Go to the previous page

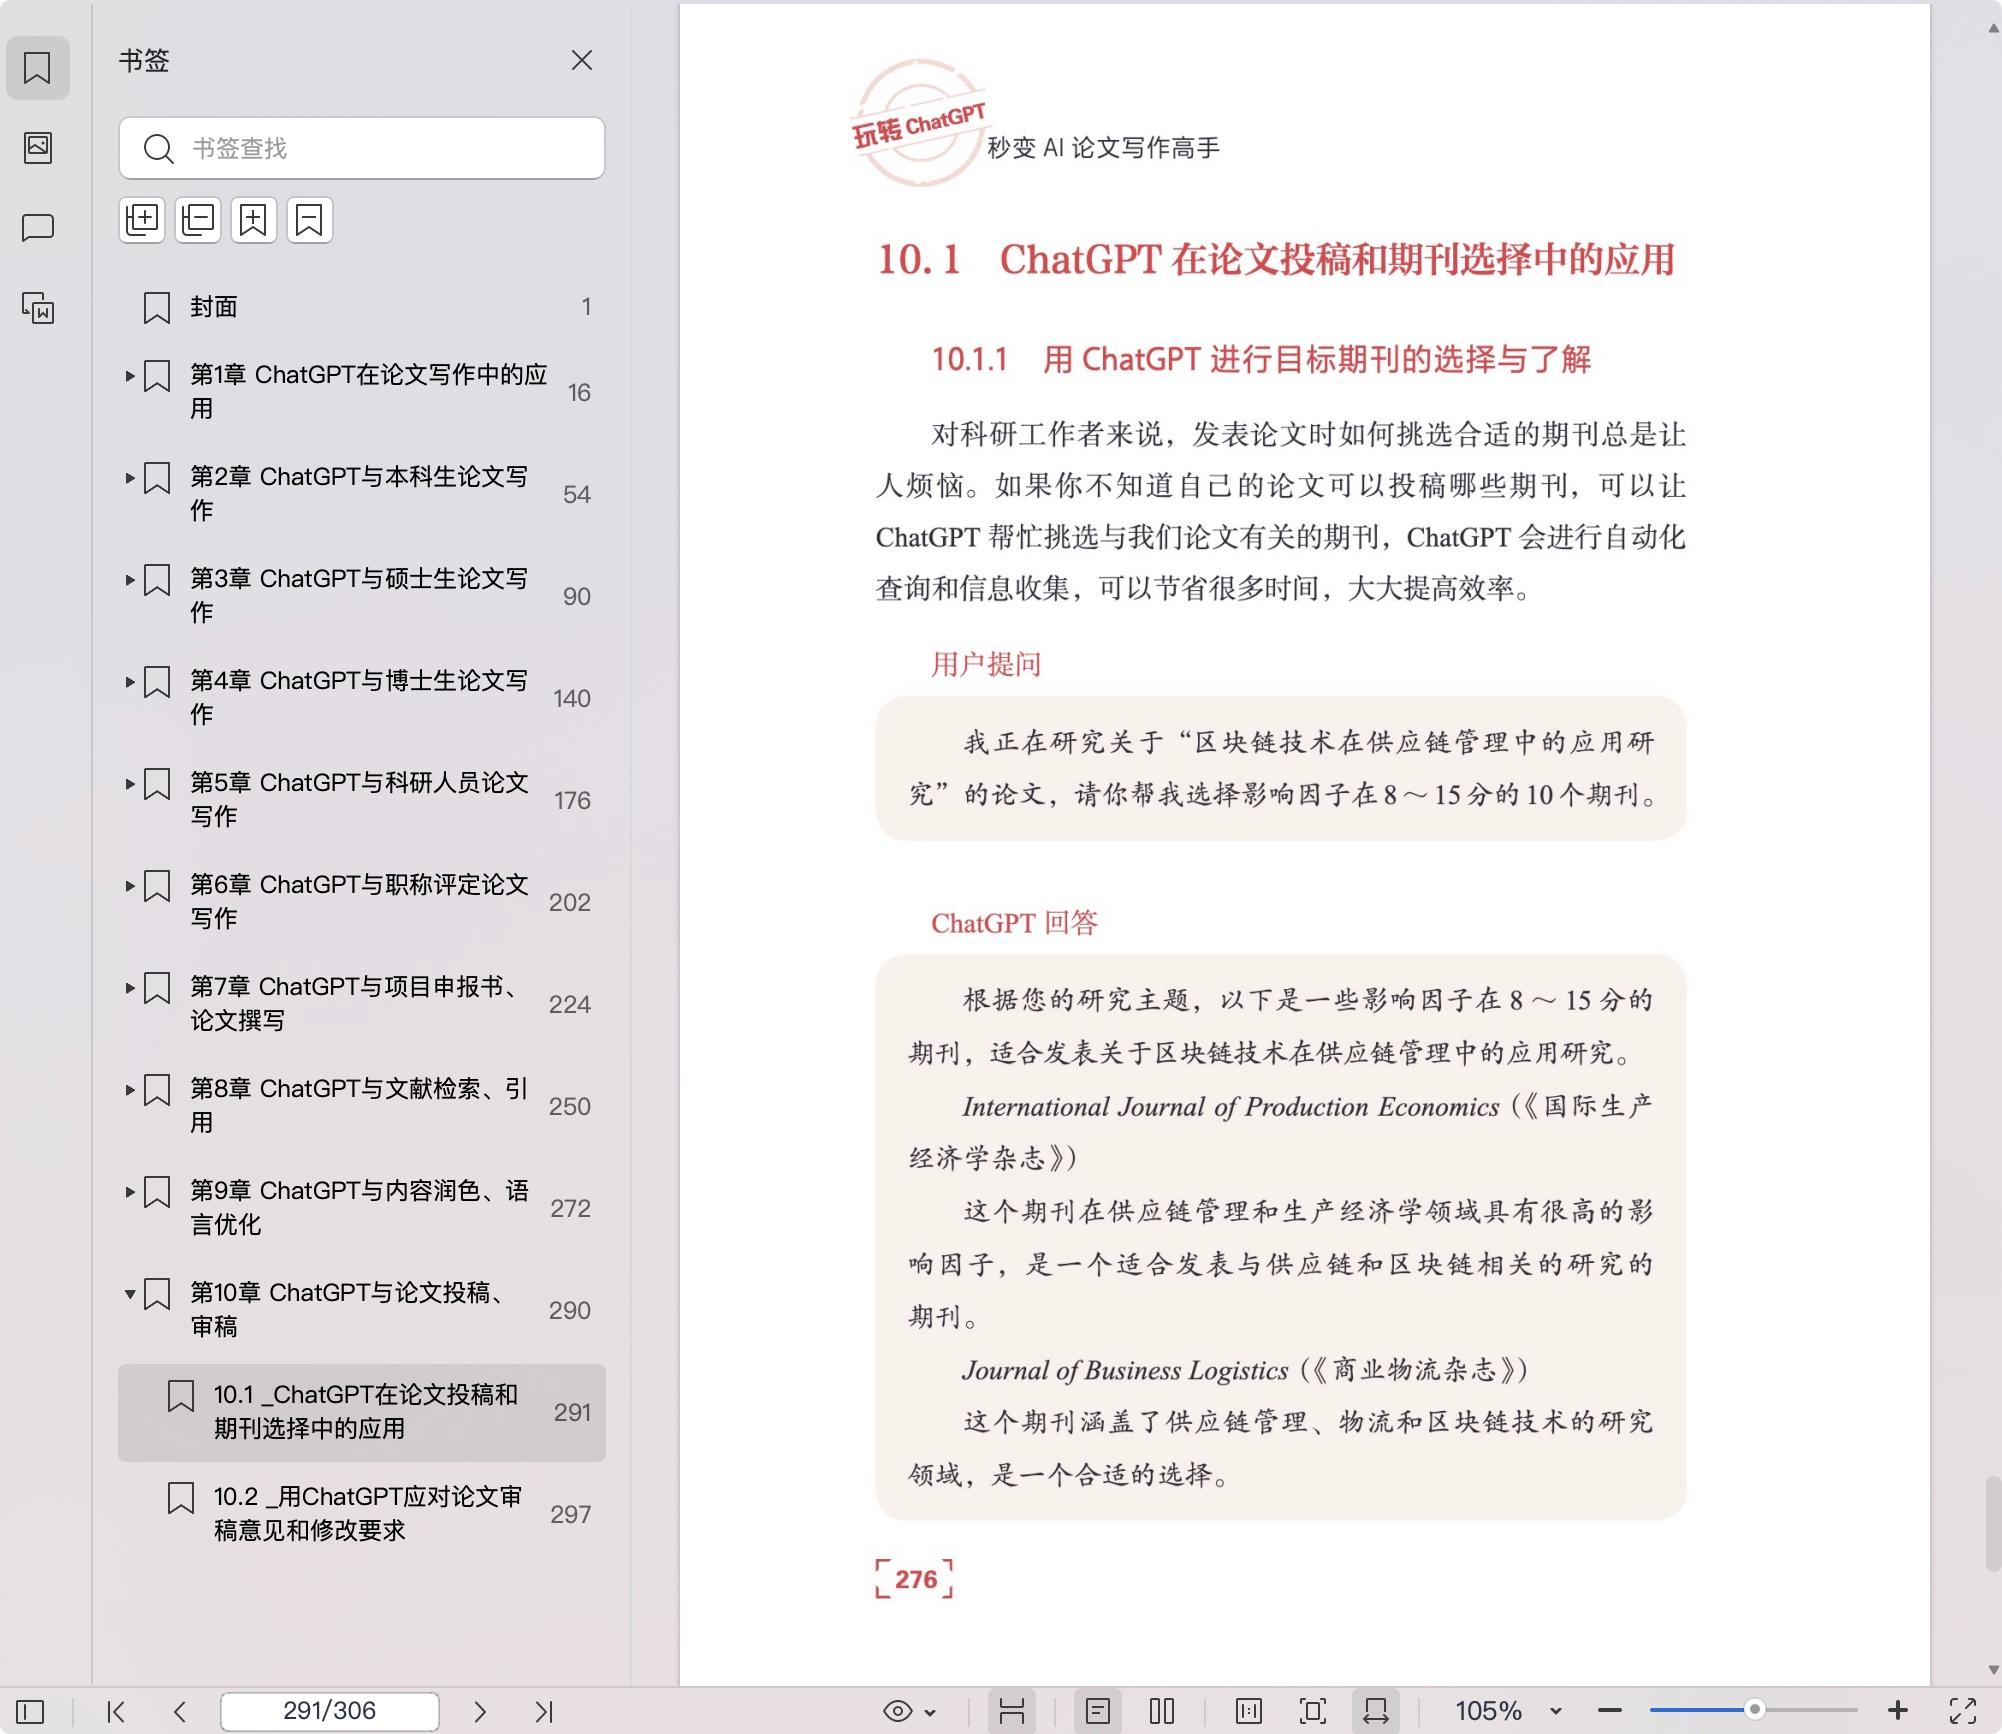(x=180, y=1711)
